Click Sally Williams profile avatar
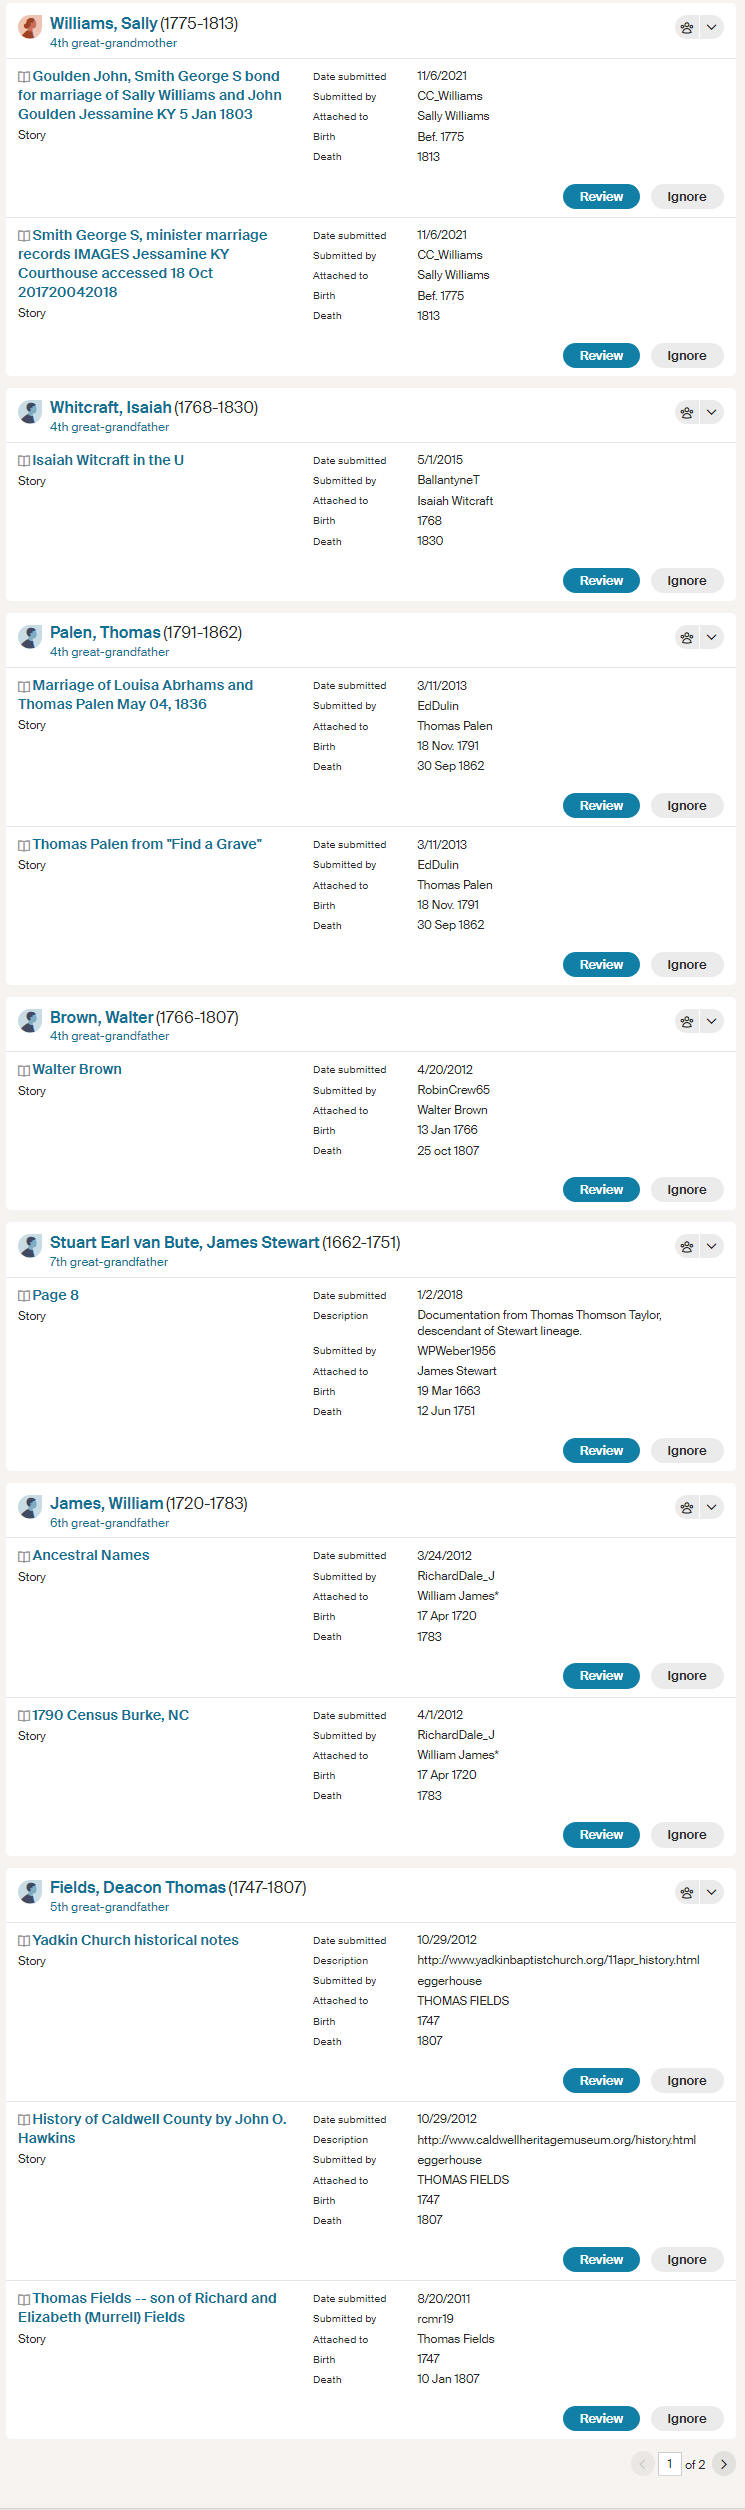Screen dimensions: 745x2510 pyautogui.click(x=31, y=27)
